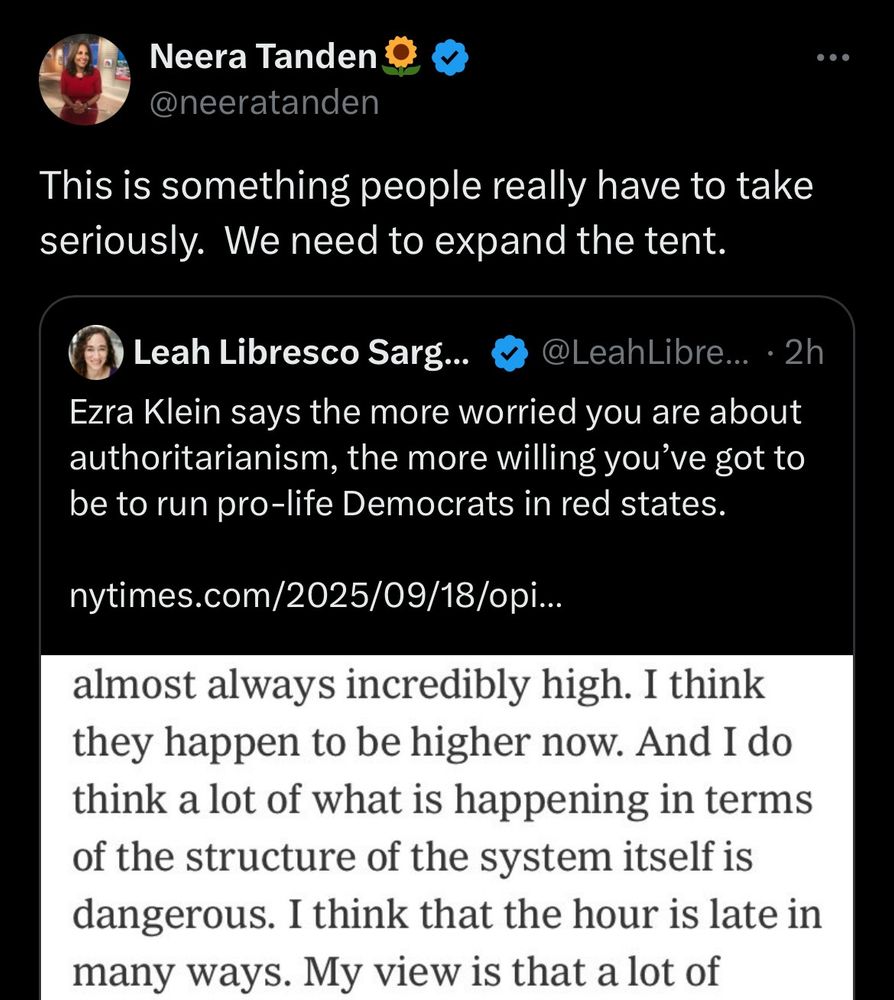
Task: Visit the @neeratanden handle
Action: [x=264, y=102]
